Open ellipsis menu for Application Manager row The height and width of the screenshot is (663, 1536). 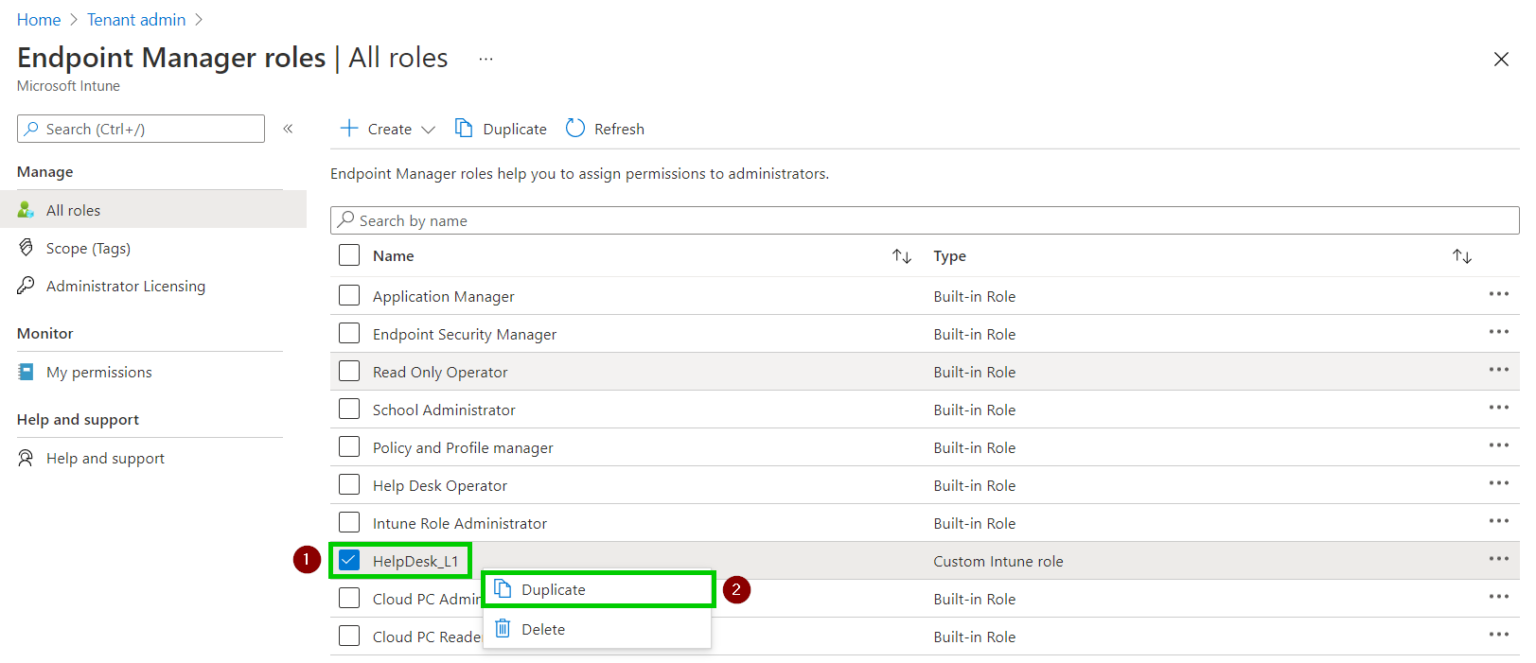point(1498,294)
